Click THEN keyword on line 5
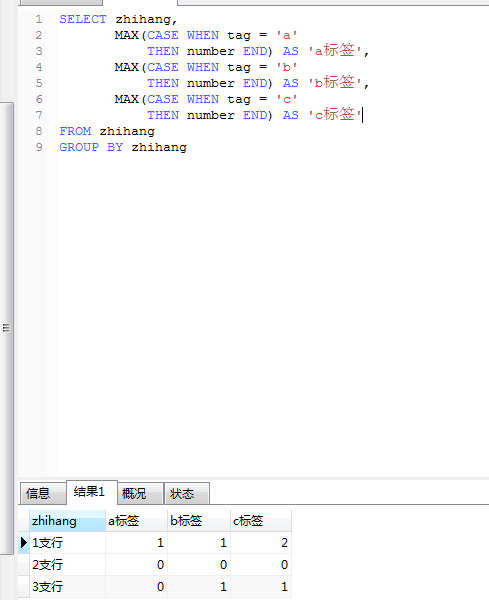The image size is (489, 600). click(x=163, y=83)
